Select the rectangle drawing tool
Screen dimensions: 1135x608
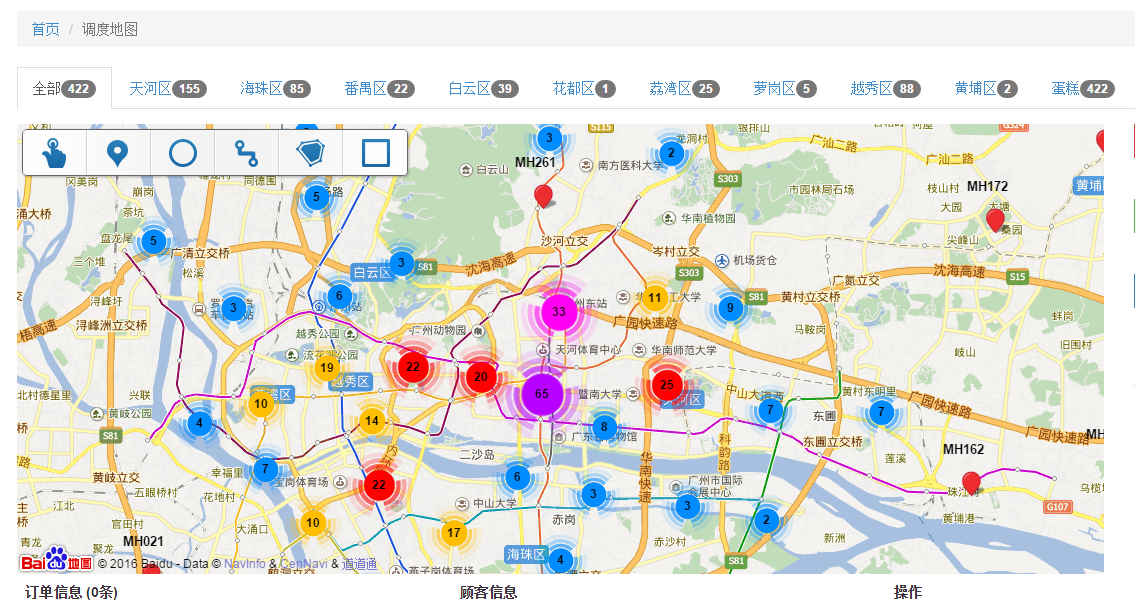[x=375, y=153]
